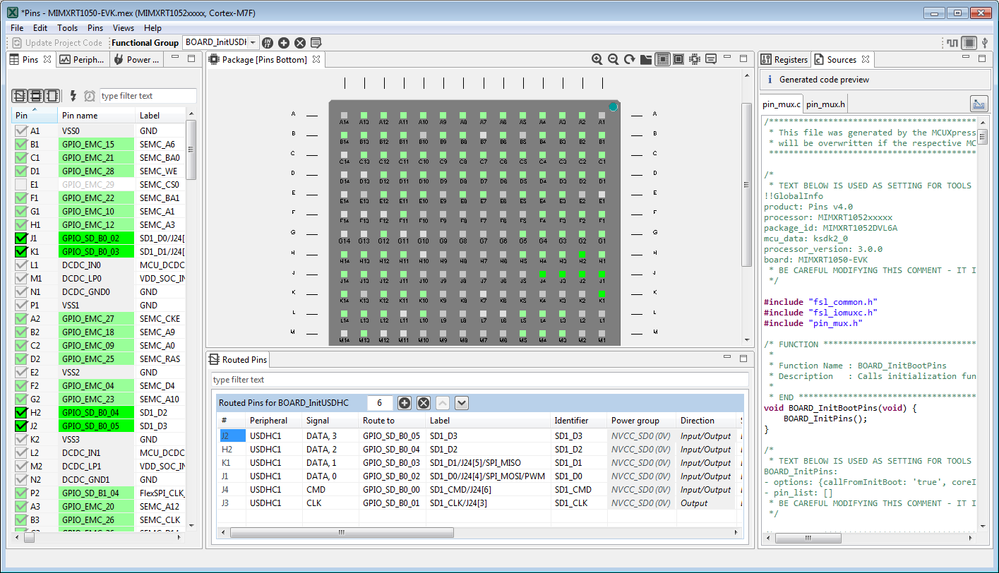The width and height of the screenshot is (999, 573).
Task: Switch to the Registers tab
Action: [x=784, y=60]
